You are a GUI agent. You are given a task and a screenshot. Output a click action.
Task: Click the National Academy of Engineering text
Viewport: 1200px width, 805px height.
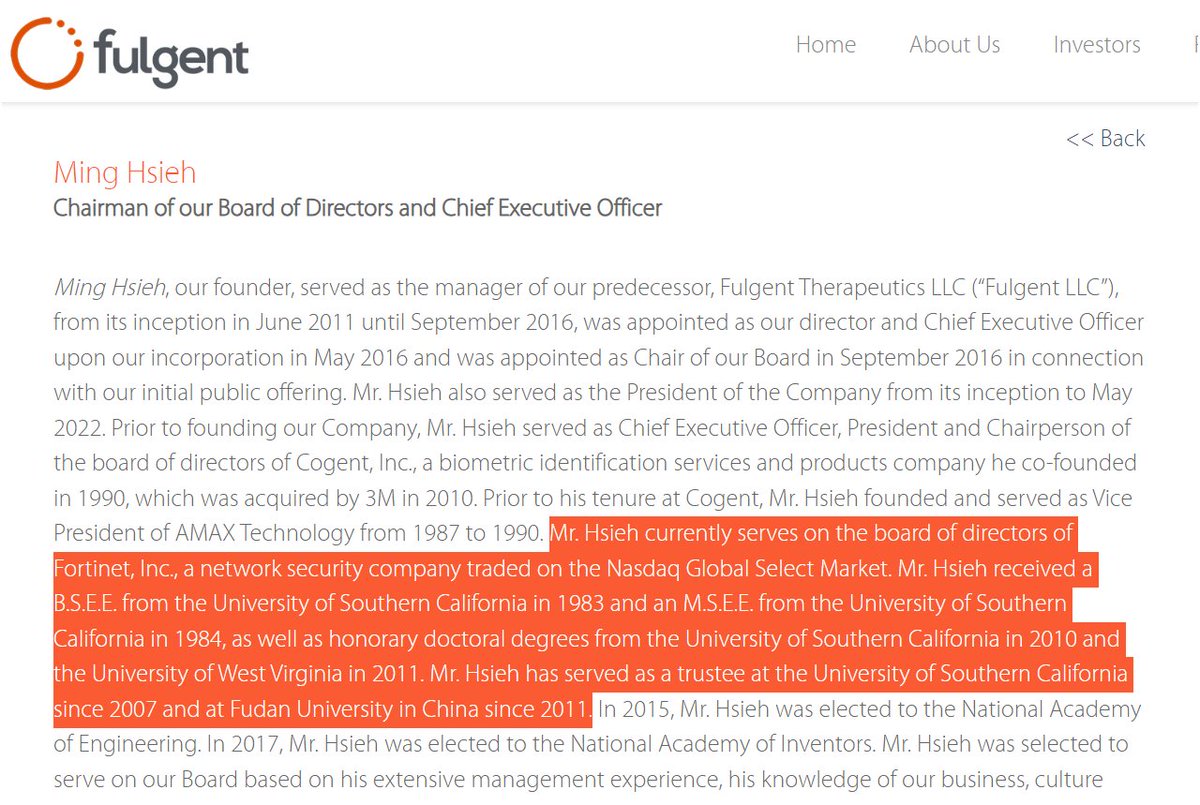point(1001,710)
